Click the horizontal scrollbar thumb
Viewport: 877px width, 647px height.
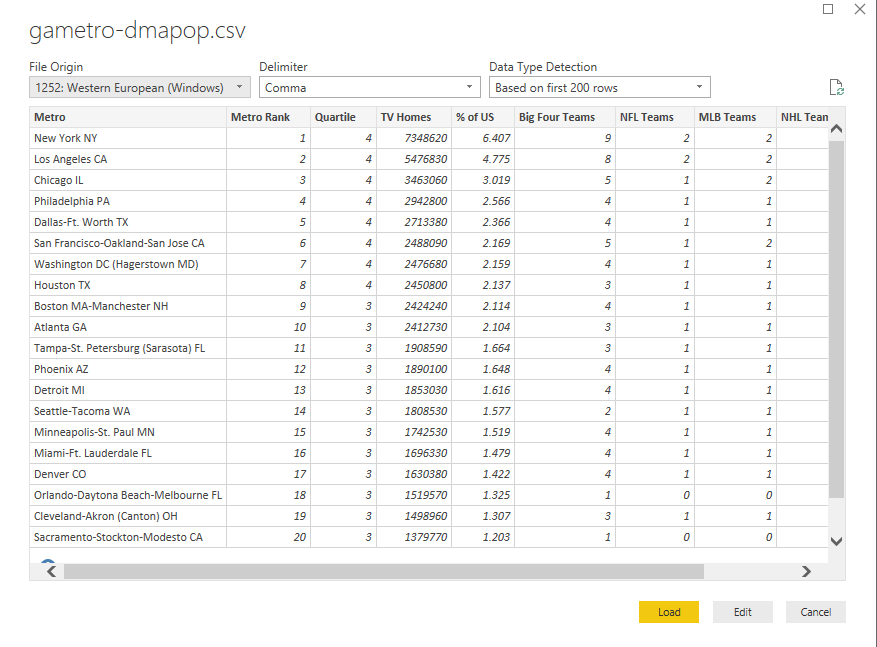(383, 571)
